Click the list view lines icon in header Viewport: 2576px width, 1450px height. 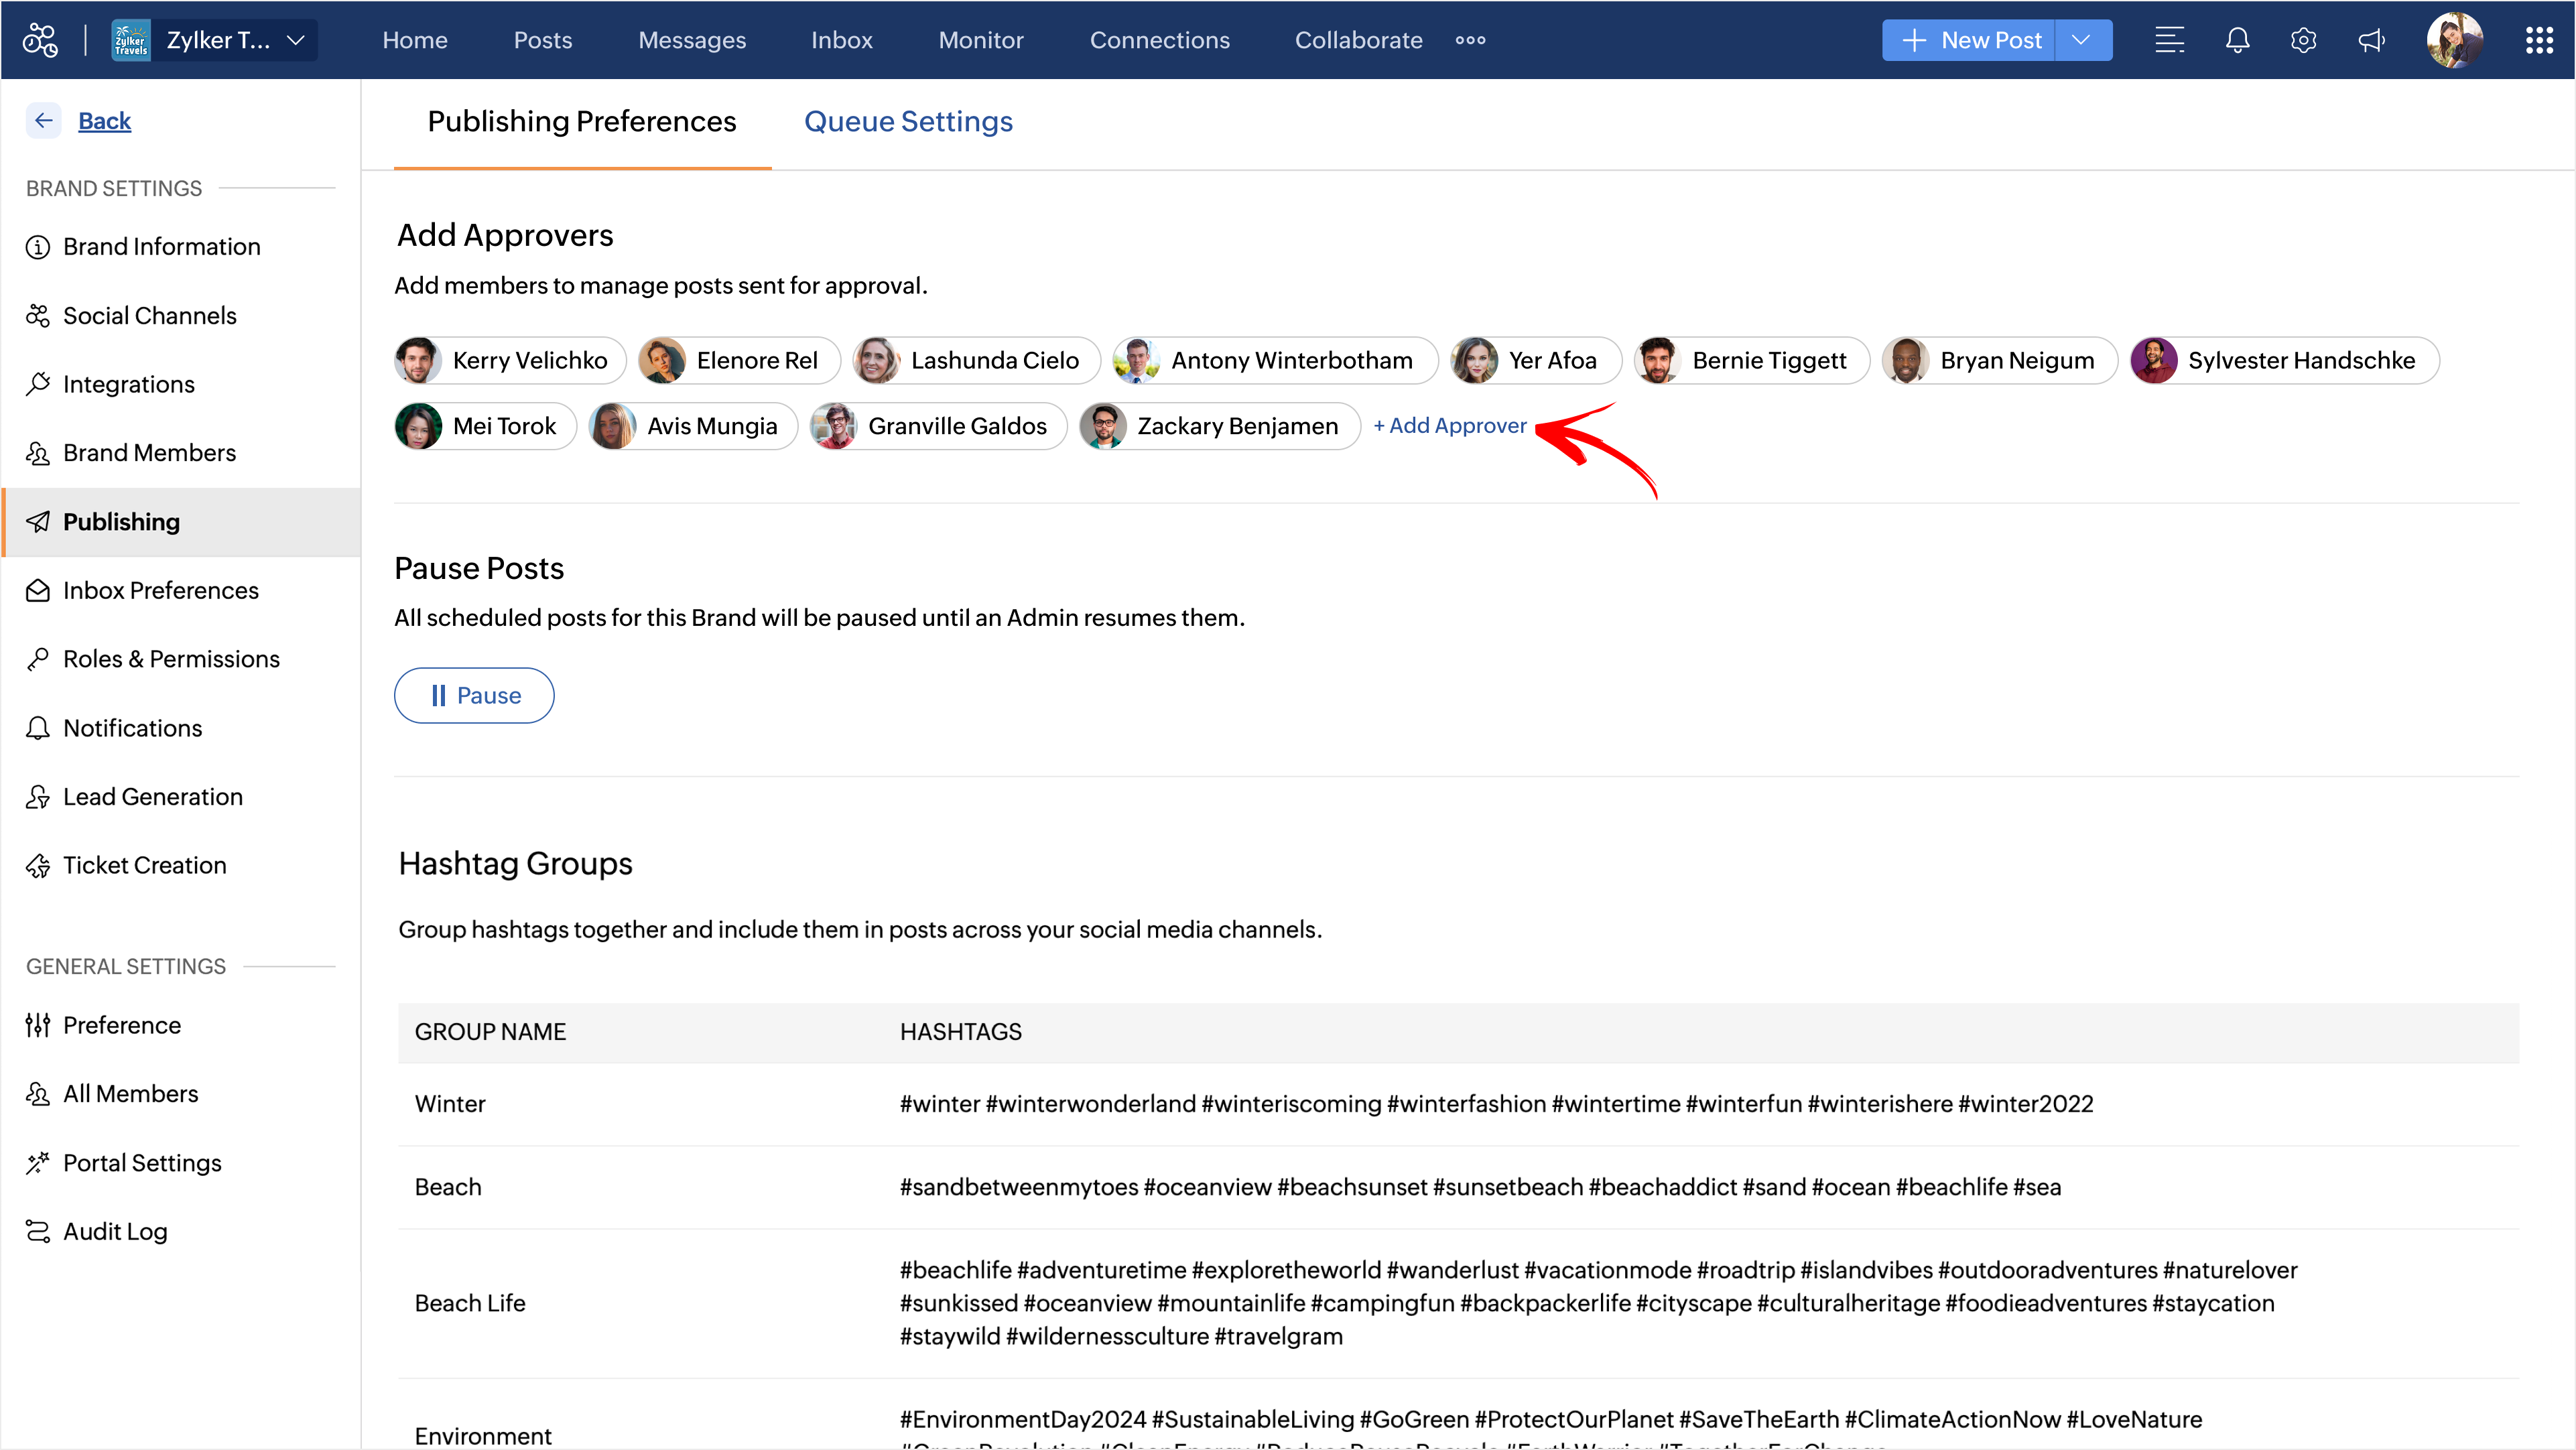tap(2168, 40)
